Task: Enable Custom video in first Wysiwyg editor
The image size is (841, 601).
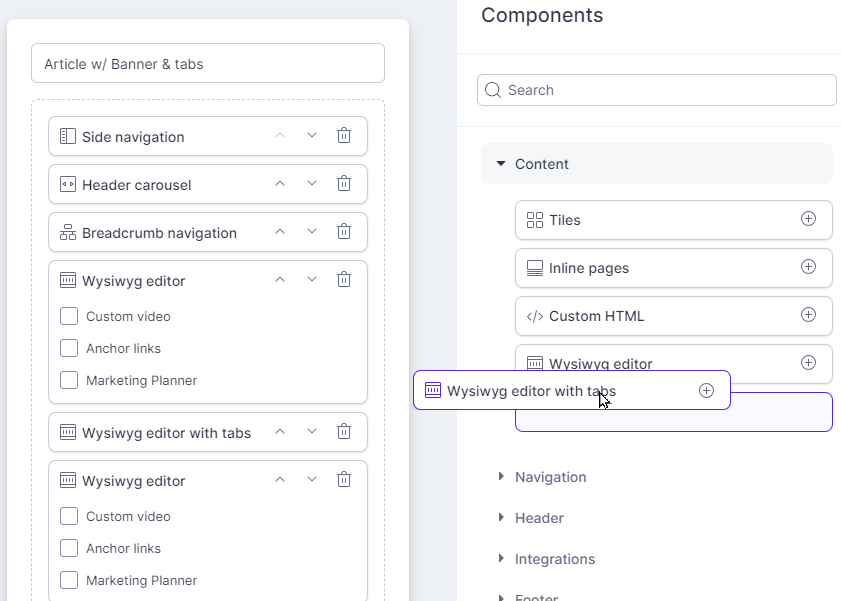Action: pyautogui.click(x=69, y=316)
